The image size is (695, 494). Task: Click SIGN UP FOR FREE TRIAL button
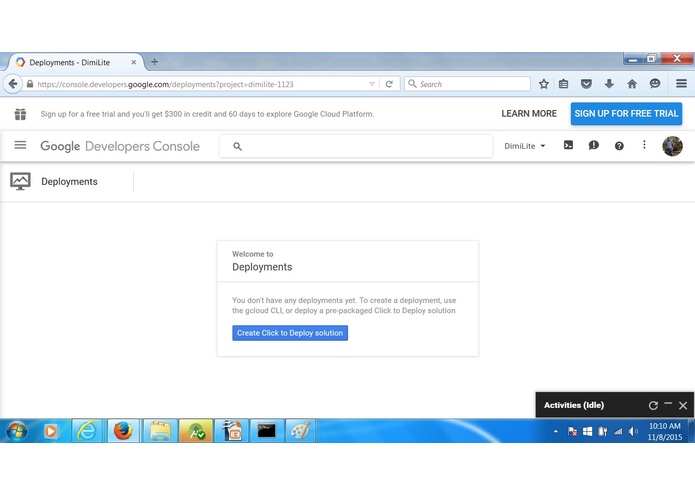pos(626,113)
